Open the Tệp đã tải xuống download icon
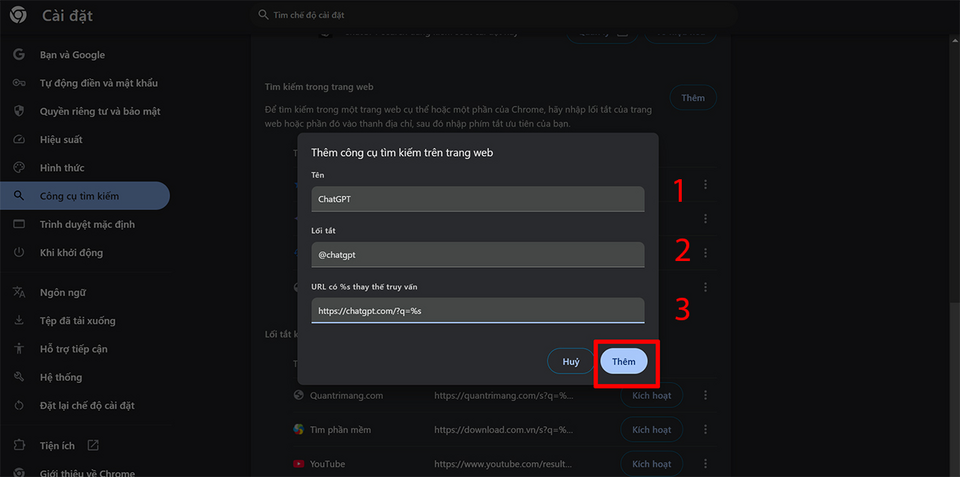This screenshot has width=960, height=477. pos(19,320)
